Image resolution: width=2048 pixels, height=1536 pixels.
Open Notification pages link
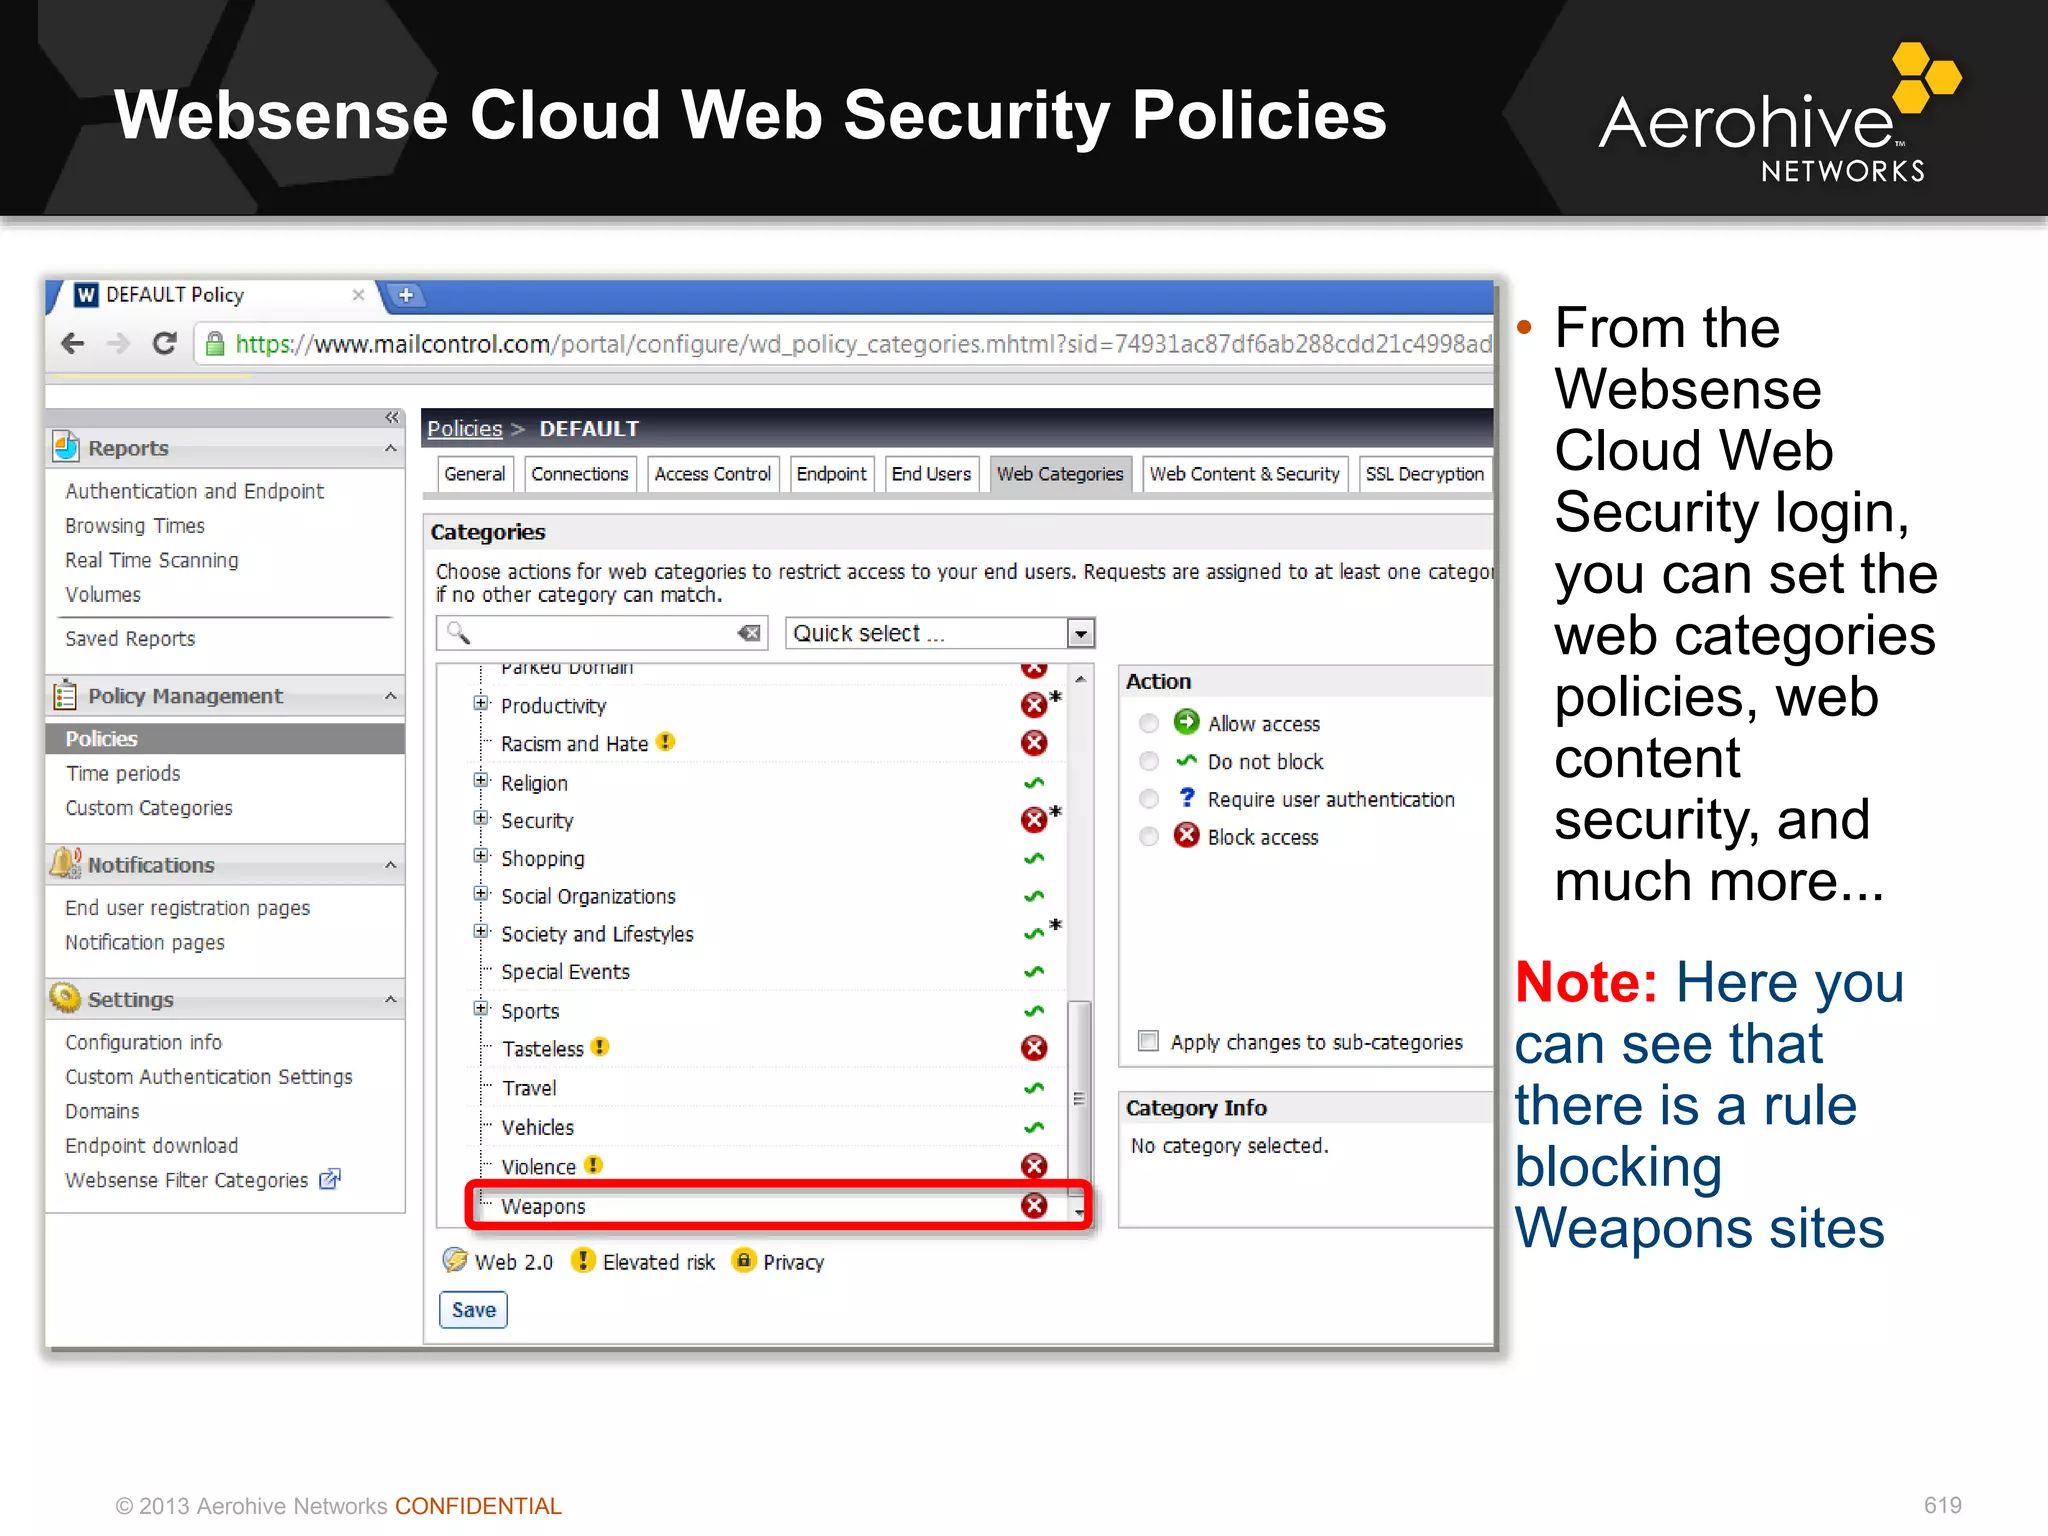pyautogui.click(x=145, y=942)
